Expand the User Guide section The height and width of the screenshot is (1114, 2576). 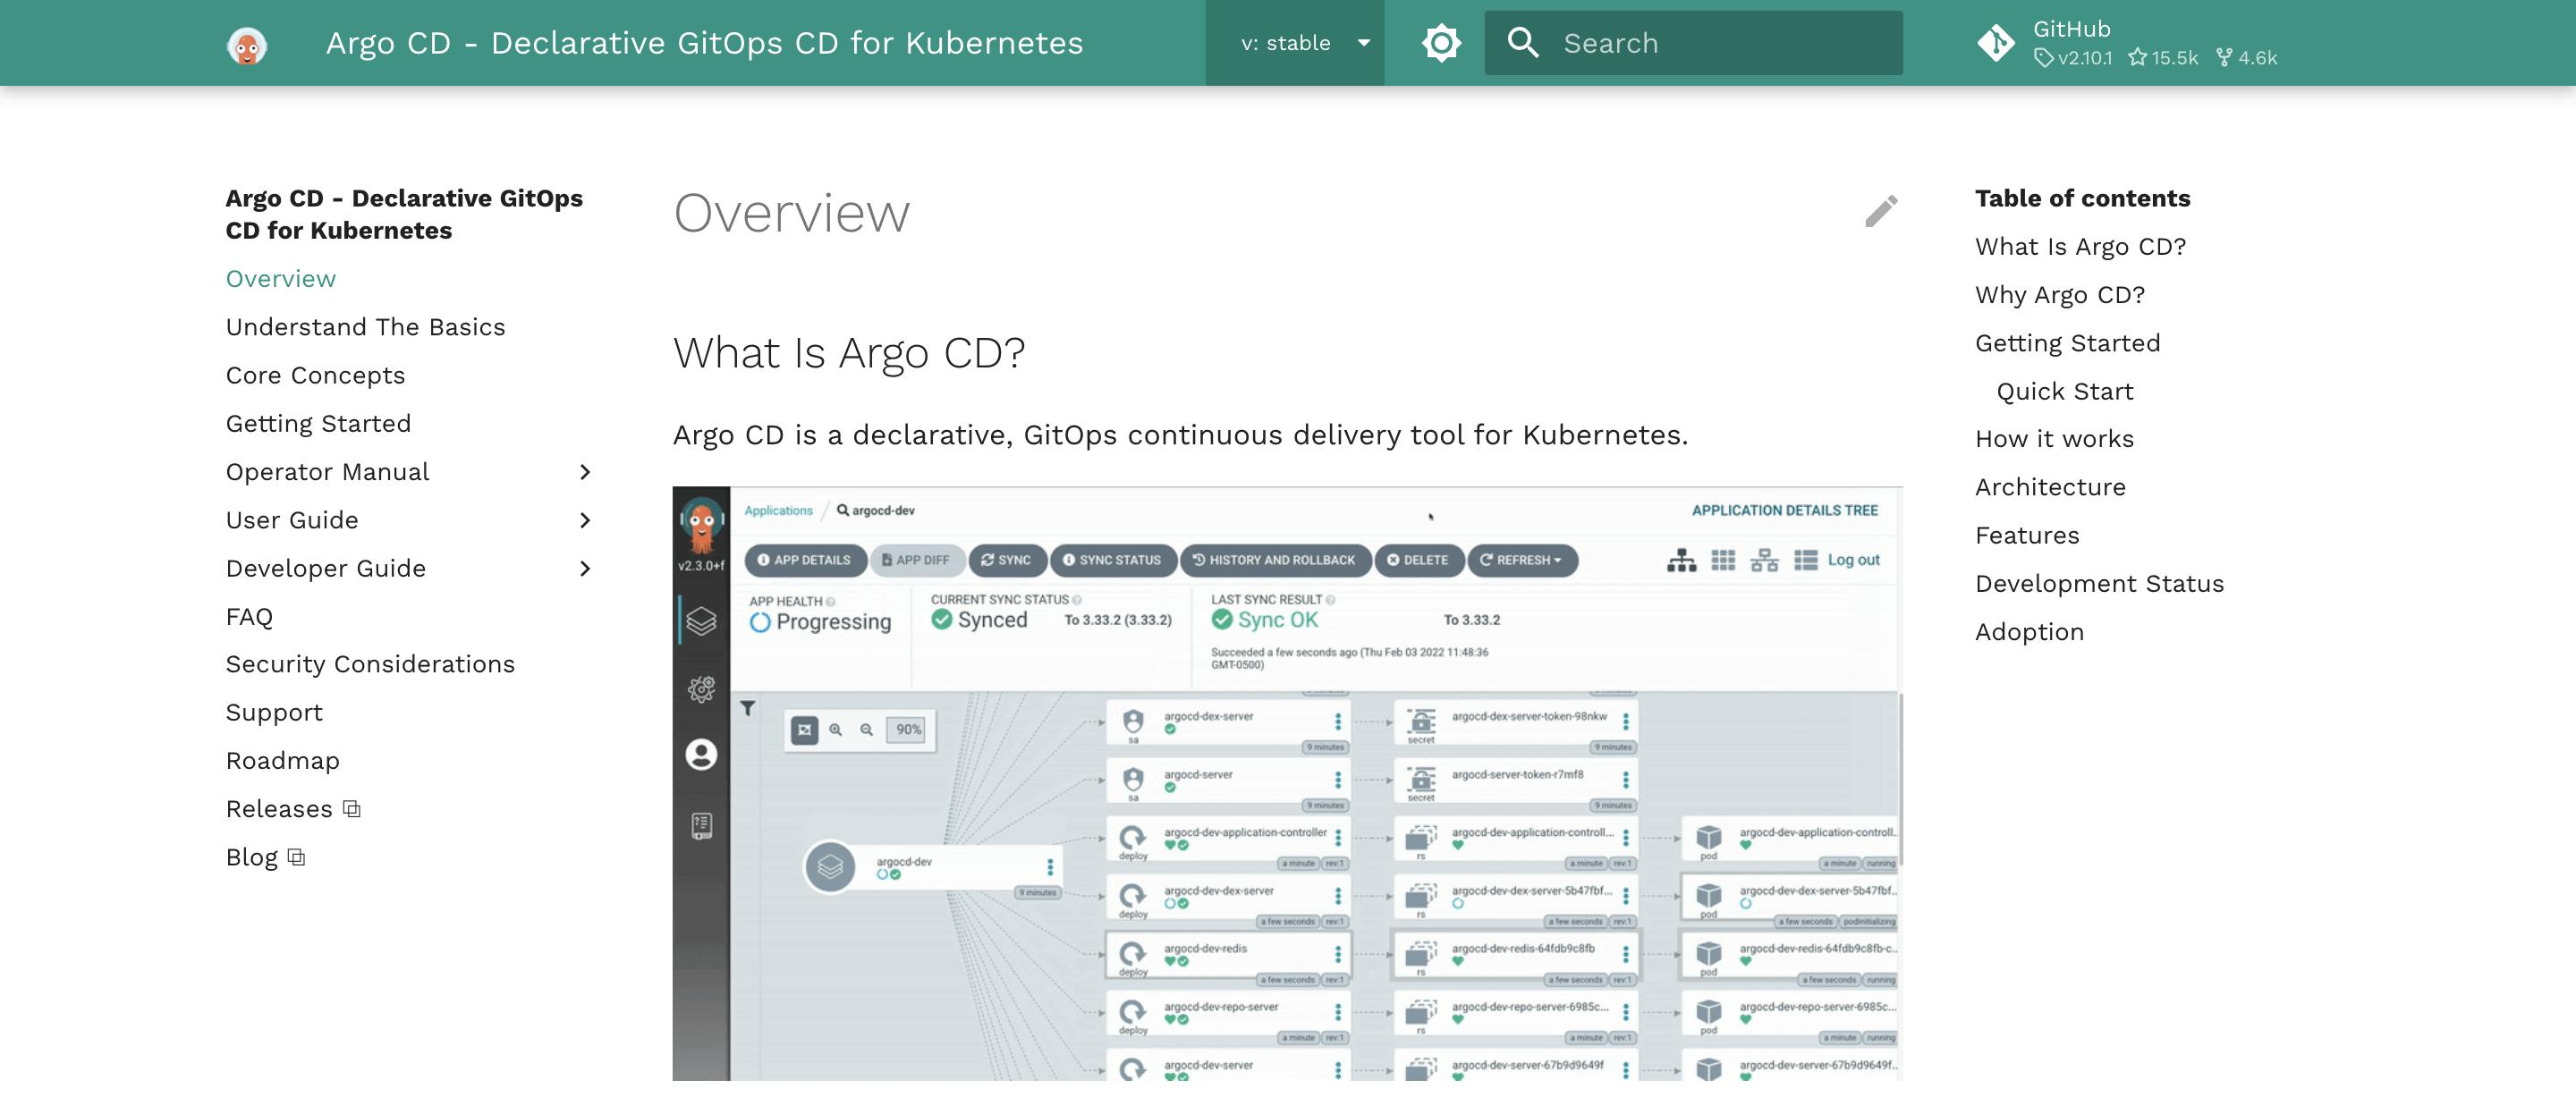pos(585,520)
